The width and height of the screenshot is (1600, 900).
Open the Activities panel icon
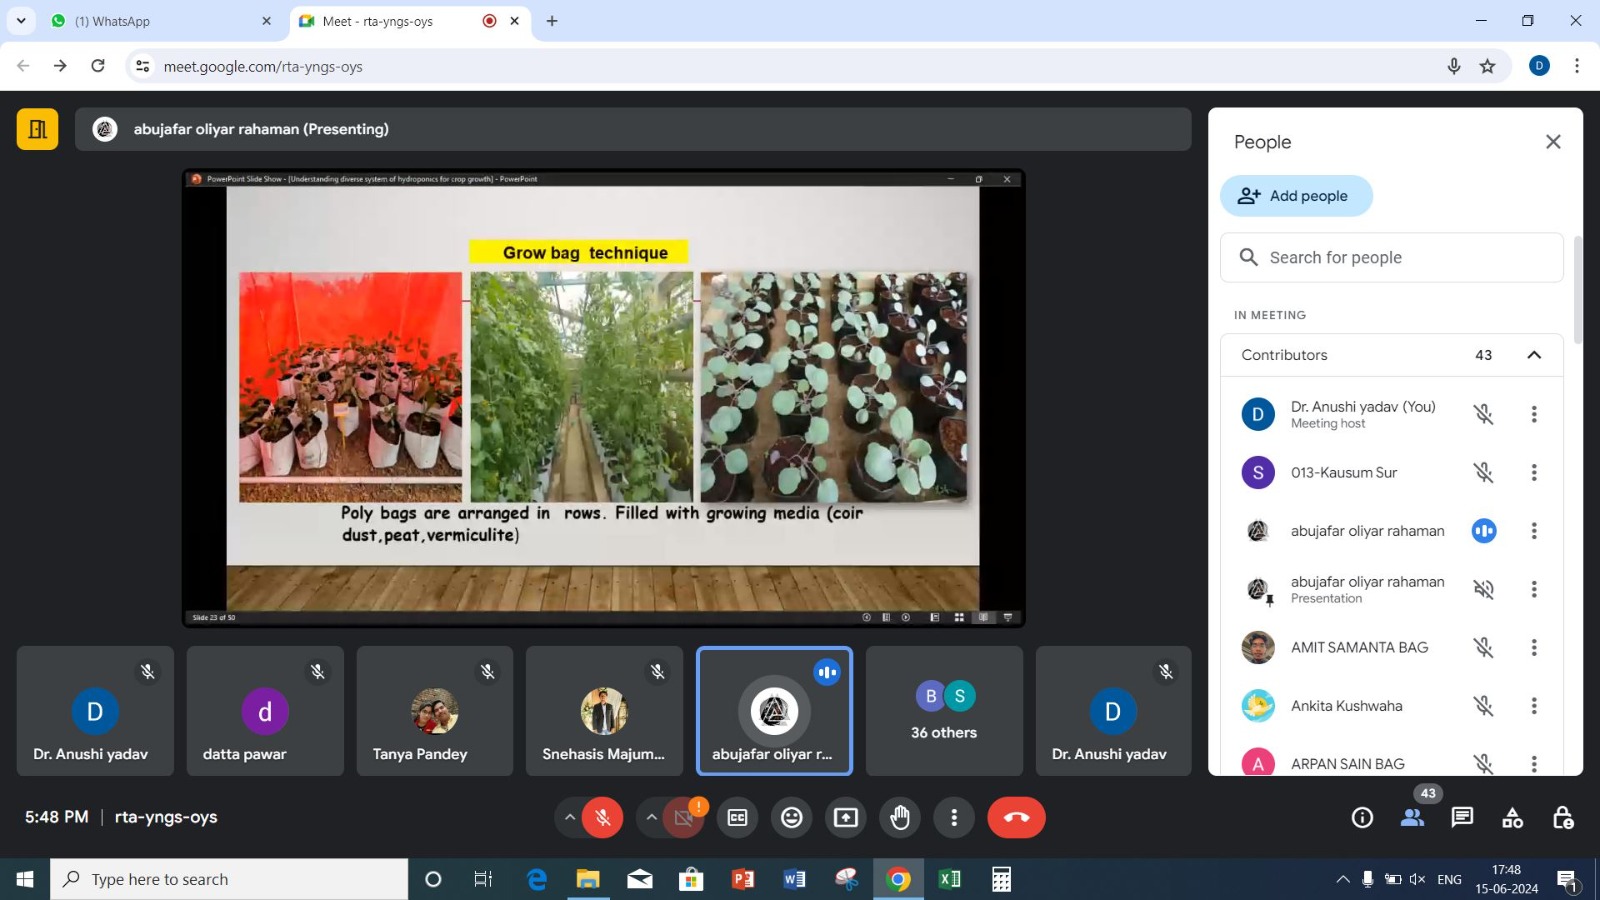(1512, 818)
